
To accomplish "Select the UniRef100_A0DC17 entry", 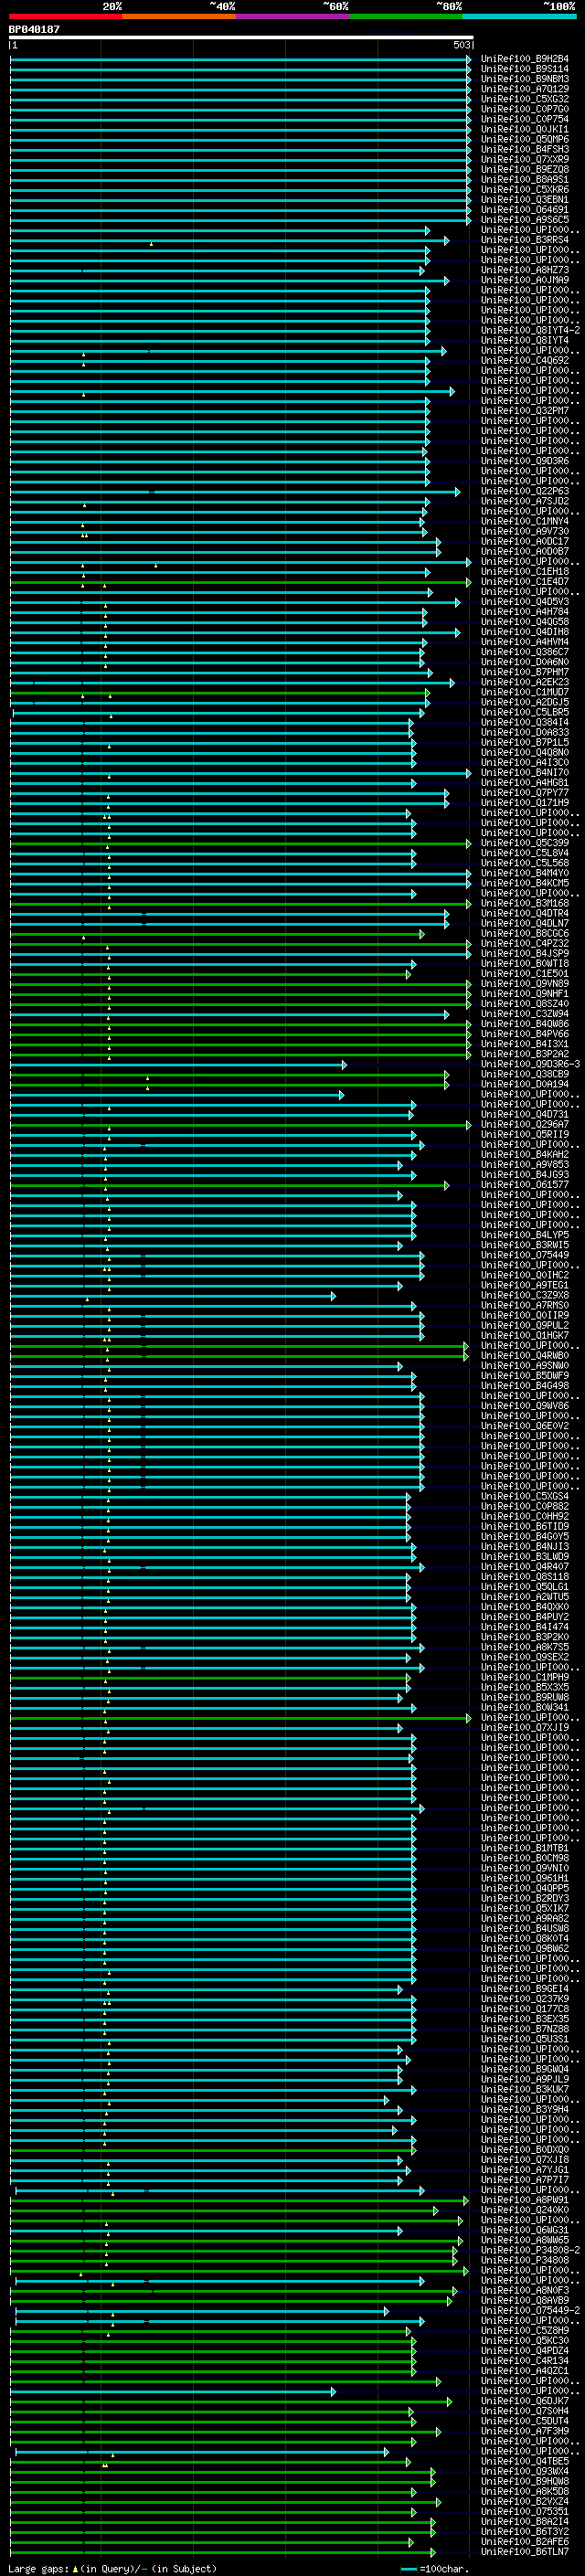I will [x=525, y=542].
